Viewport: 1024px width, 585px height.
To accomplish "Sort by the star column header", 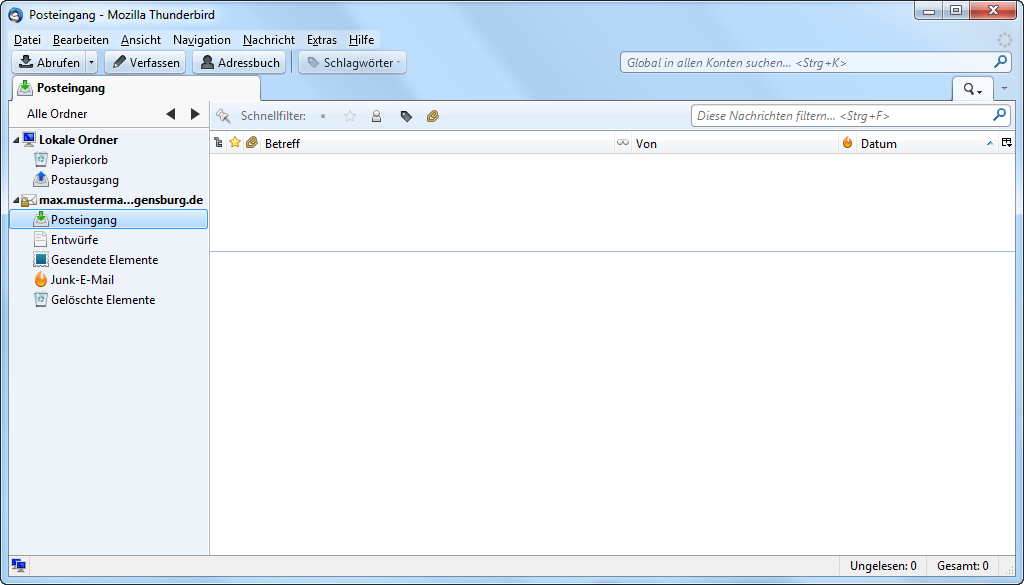I will (x=235, y=143).
